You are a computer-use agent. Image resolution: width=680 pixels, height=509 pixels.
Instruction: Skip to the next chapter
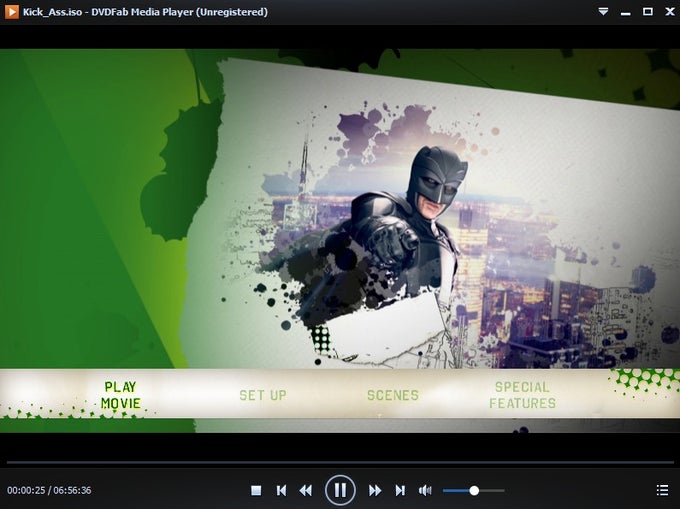[x=400, y=490]
